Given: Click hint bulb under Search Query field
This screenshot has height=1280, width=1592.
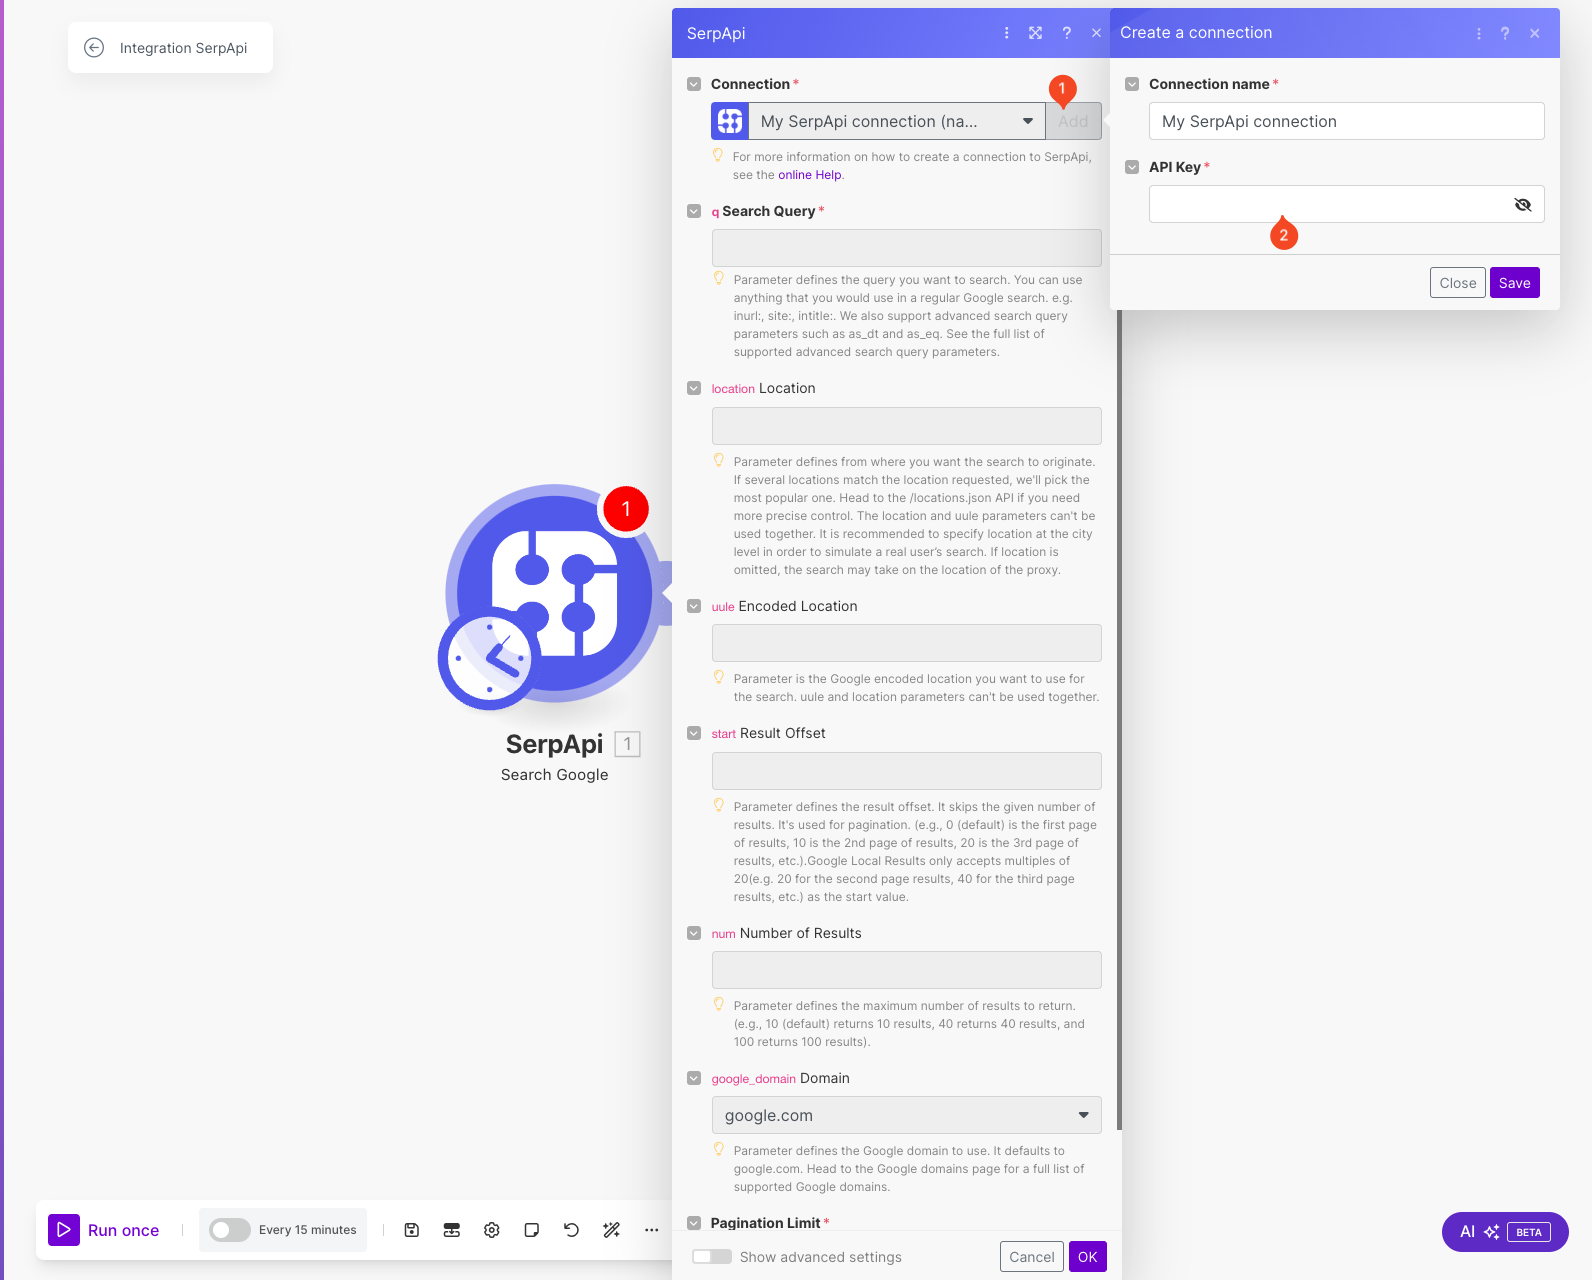Looking at the screenshot, I should (x=718, y=279).
